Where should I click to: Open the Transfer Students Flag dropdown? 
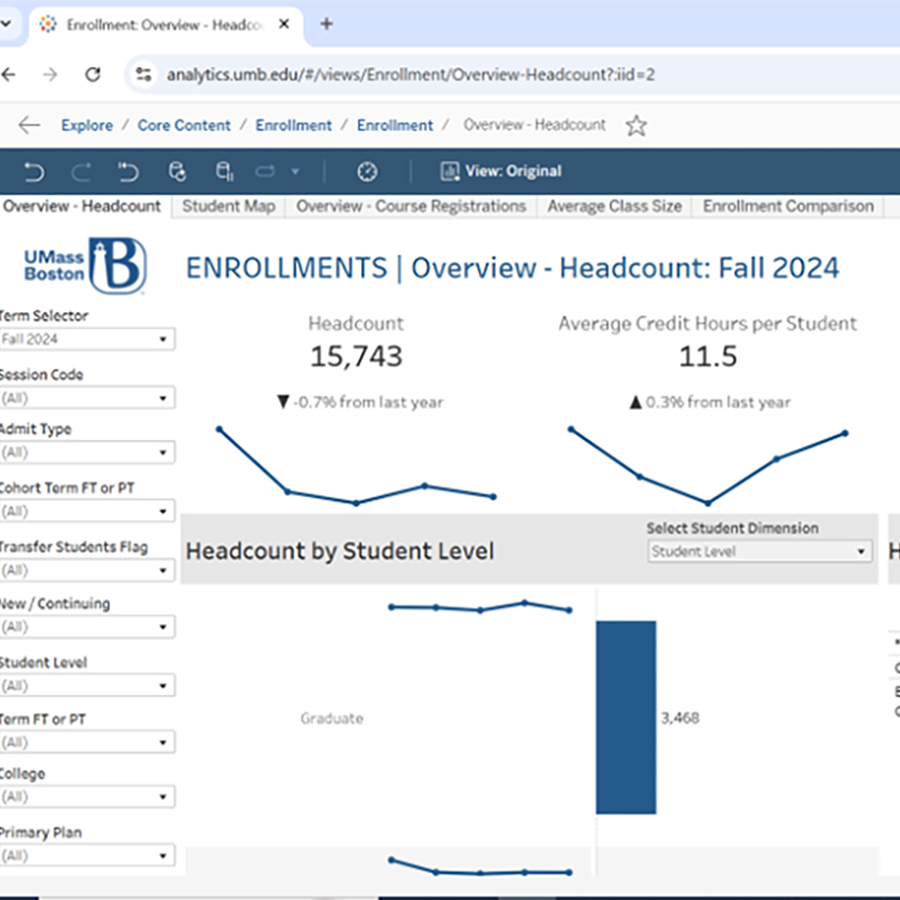click(88, 570)
